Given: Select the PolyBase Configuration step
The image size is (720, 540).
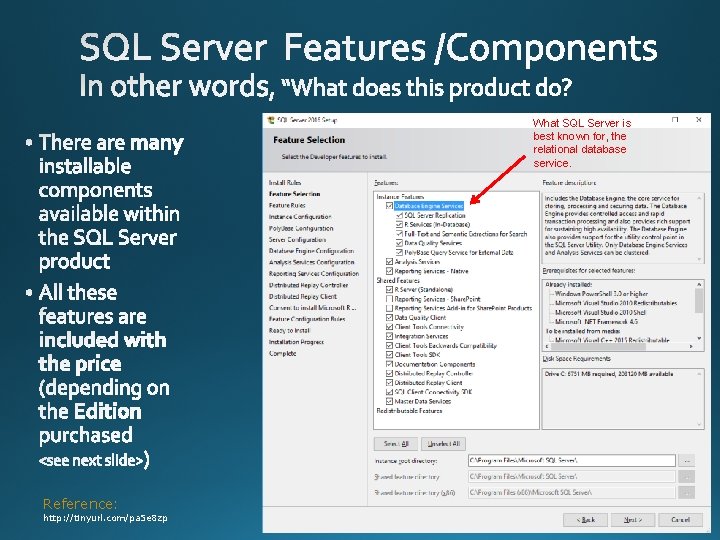Looking at the screenshot, I should [301, 228].
